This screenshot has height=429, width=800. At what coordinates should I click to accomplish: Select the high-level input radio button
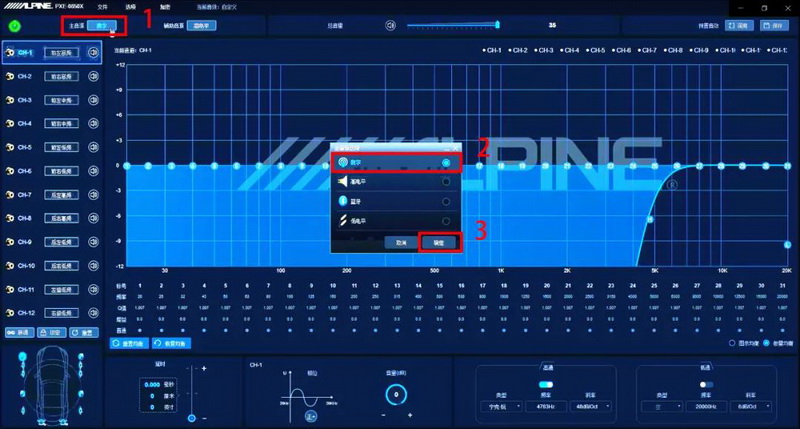coord(446,182)
